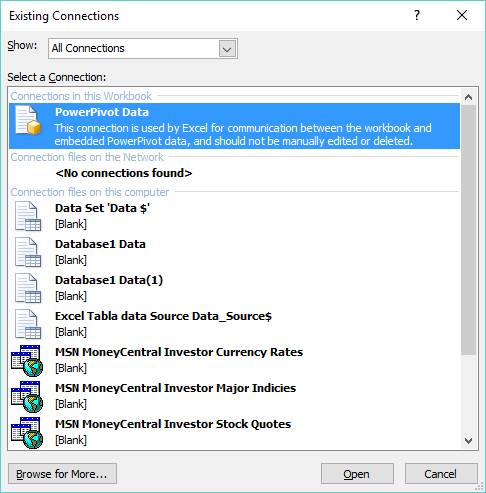
Task: Click the Excel Tabla data Source file icon
Action: (x=28, y=324)
